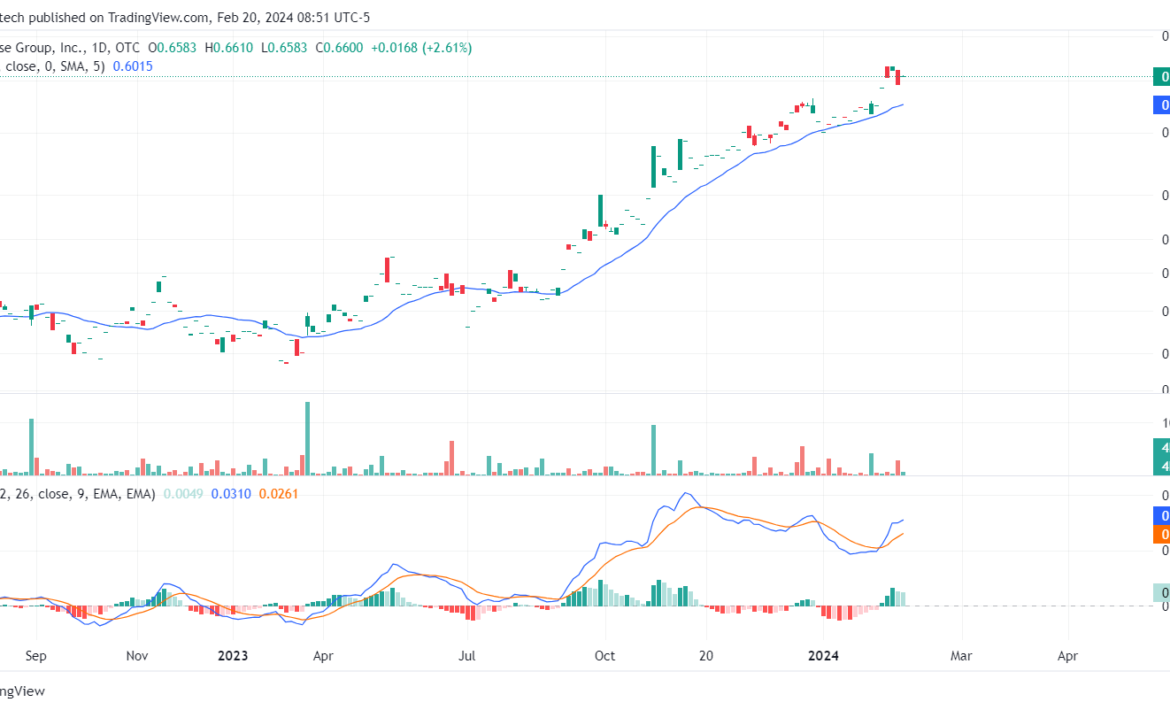Click the green current price label on price axis
This screenshot has height=710, width=1170.
click(x=1161, y=76)
